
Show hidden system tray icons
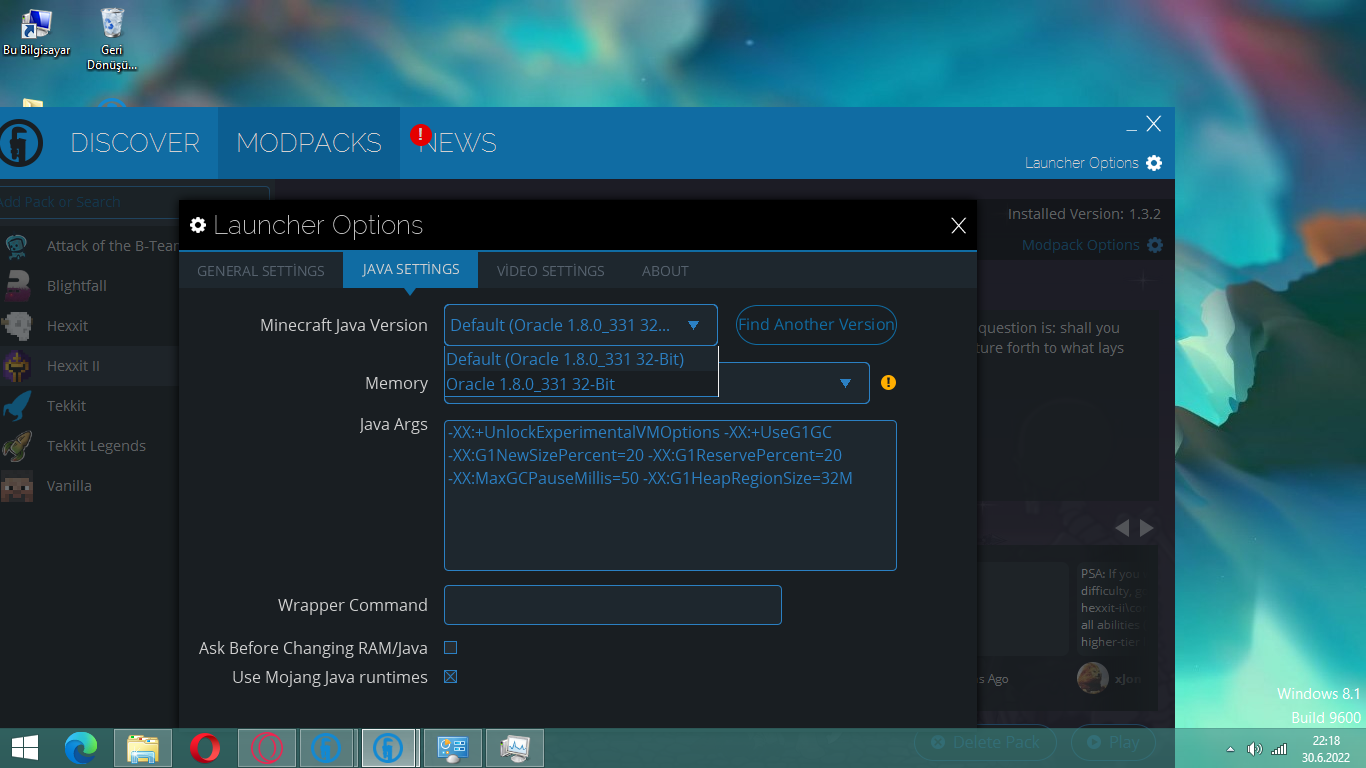click(x=1230, y=749)
